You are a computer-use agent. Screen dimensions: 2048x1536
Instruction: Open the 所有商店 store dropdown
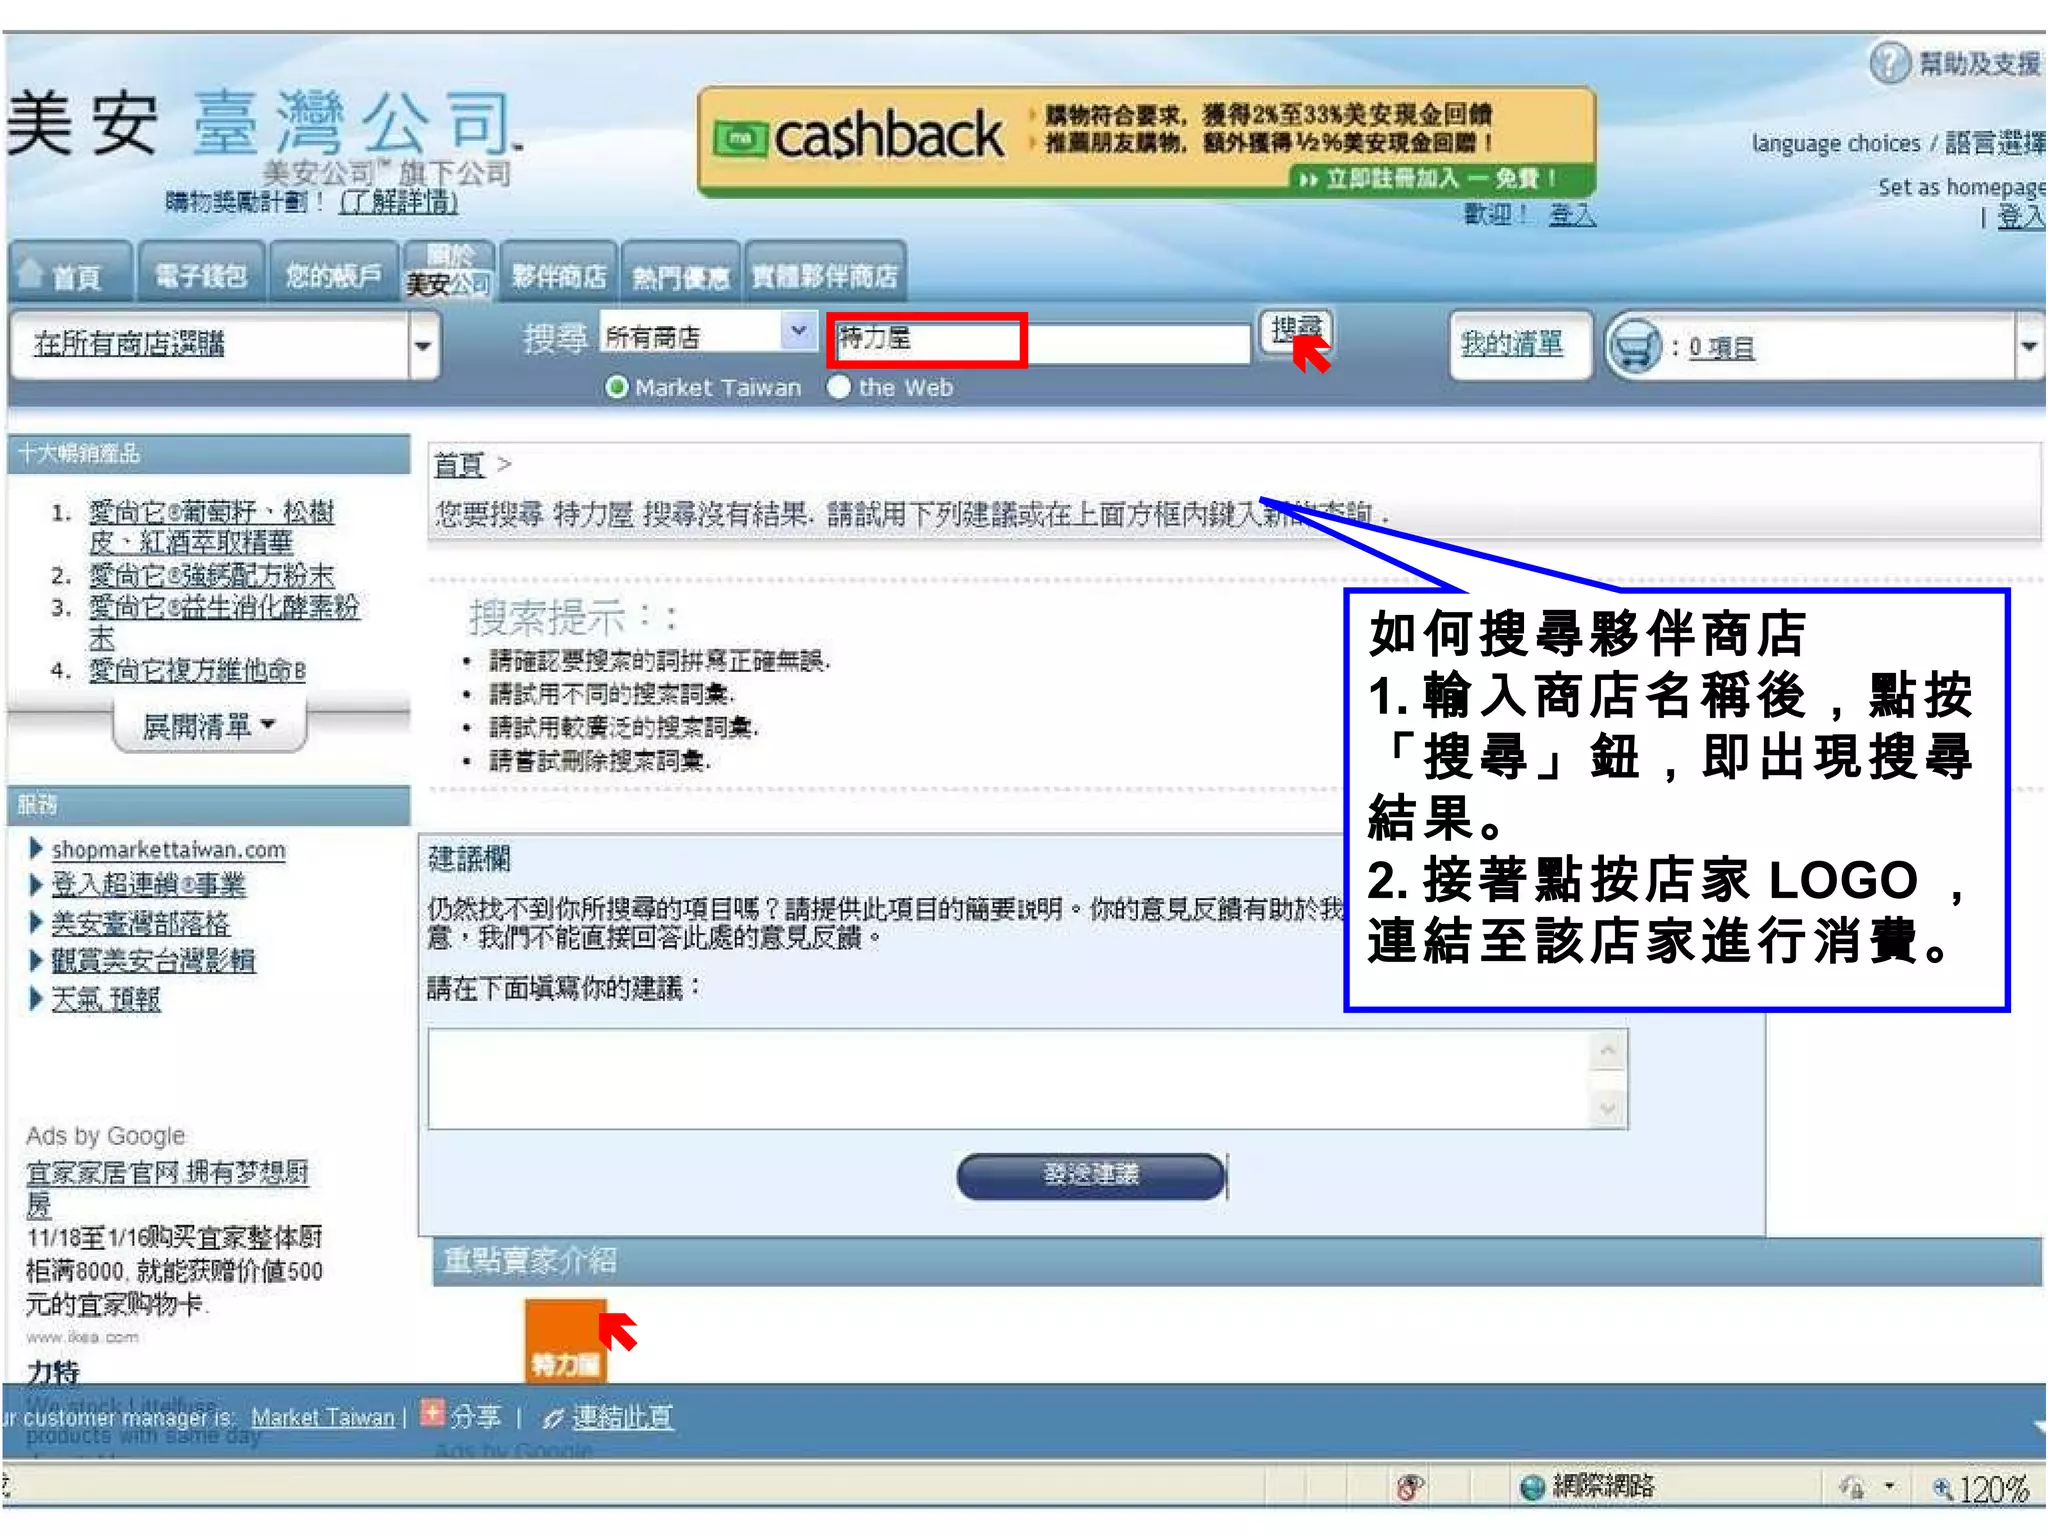coord(798,331)
